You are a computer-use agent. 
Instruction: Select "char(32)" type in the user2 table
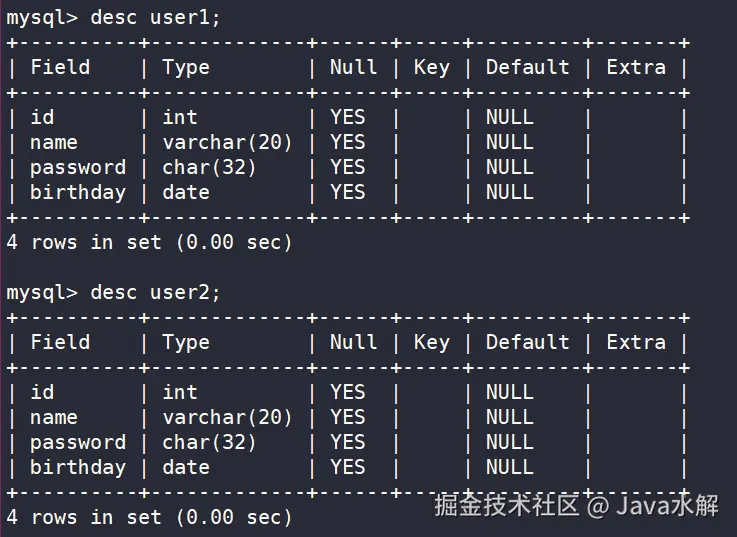coord(209,442)
